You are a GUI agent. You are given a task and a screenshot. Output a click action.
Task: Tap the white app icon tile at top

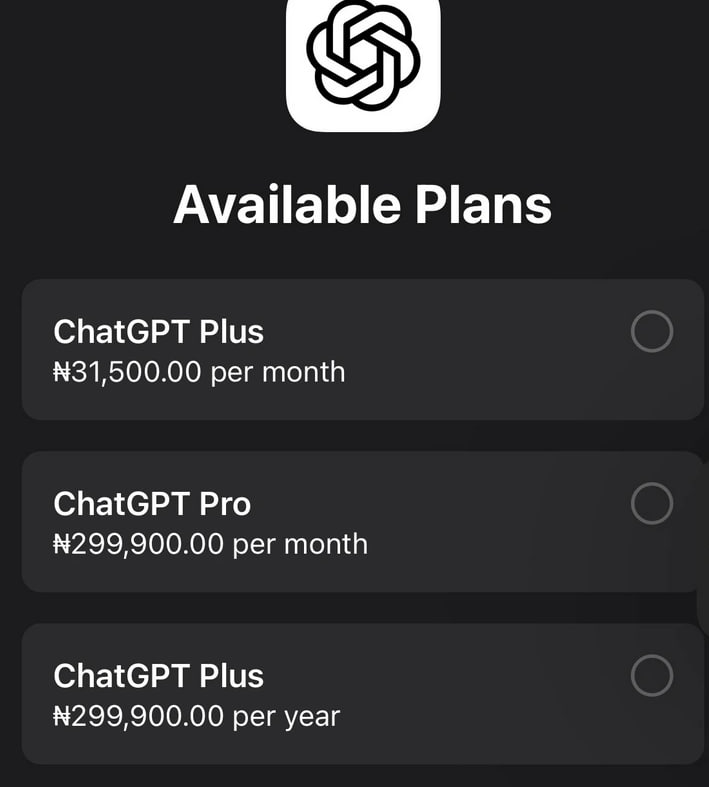363,63
